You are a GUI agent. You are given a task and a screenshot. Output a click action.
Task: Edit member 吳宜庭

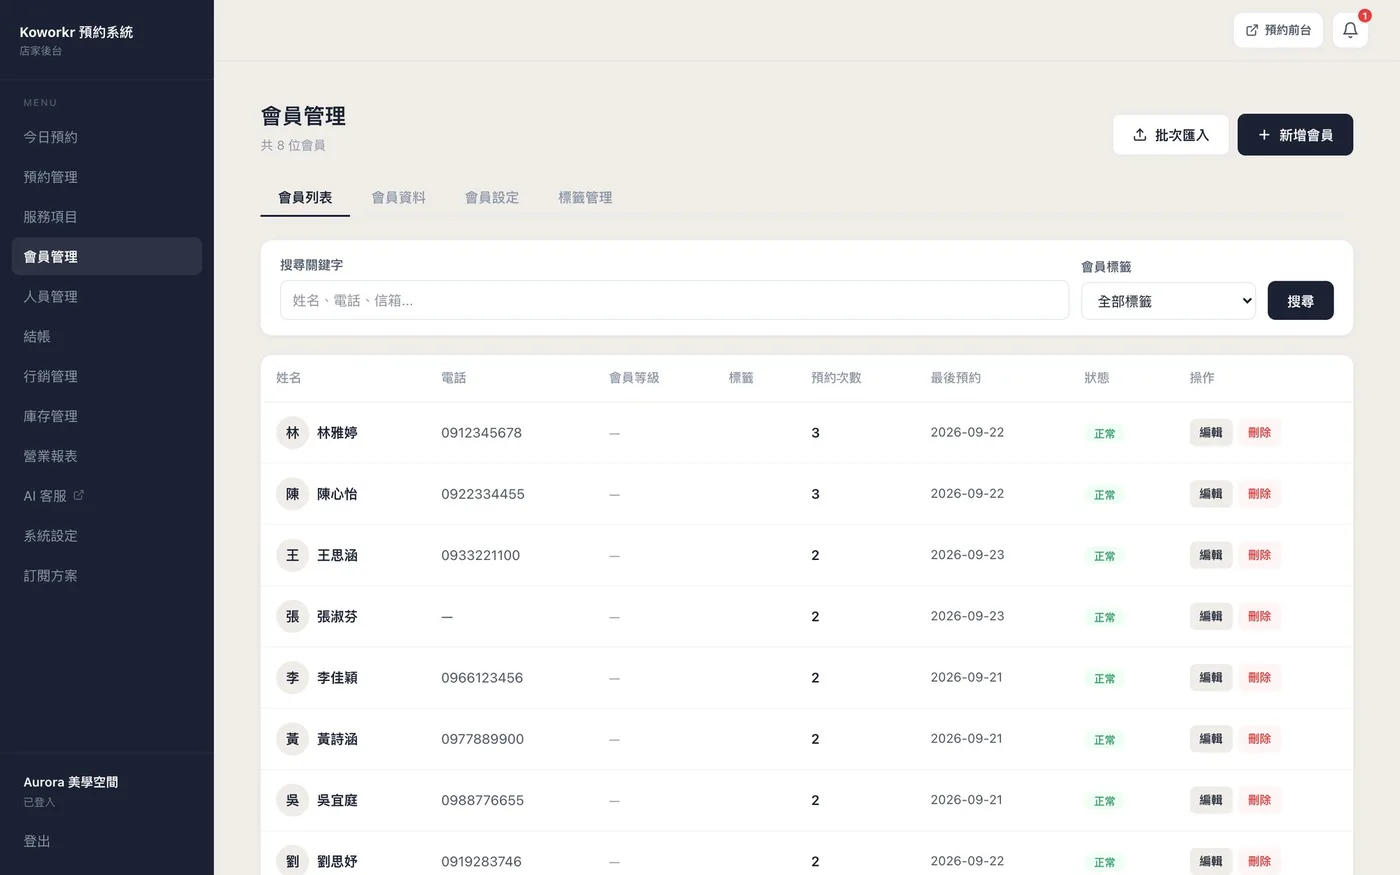pyautogui.click(x=1211, y=800)
